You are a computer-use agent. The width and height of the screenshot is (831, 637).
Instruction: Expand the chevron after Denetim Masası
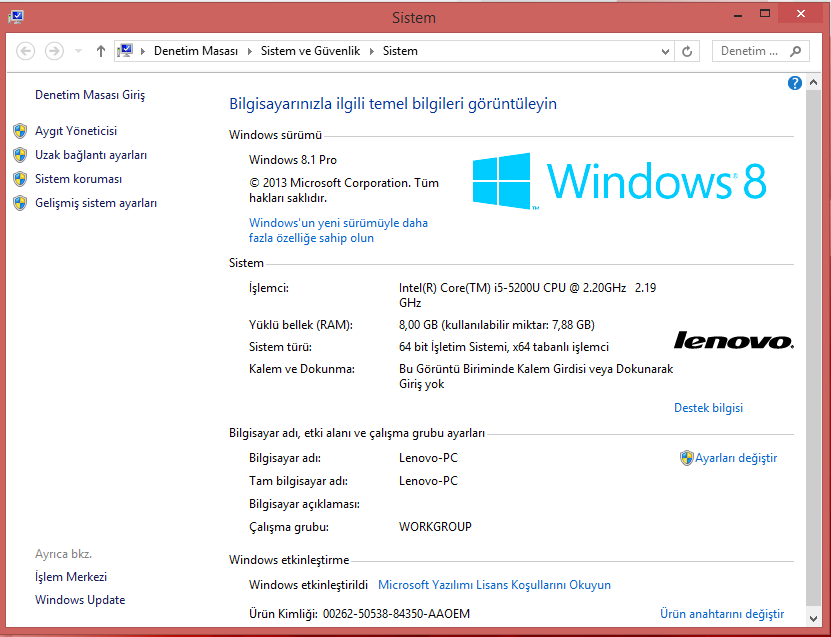(250, 51)
